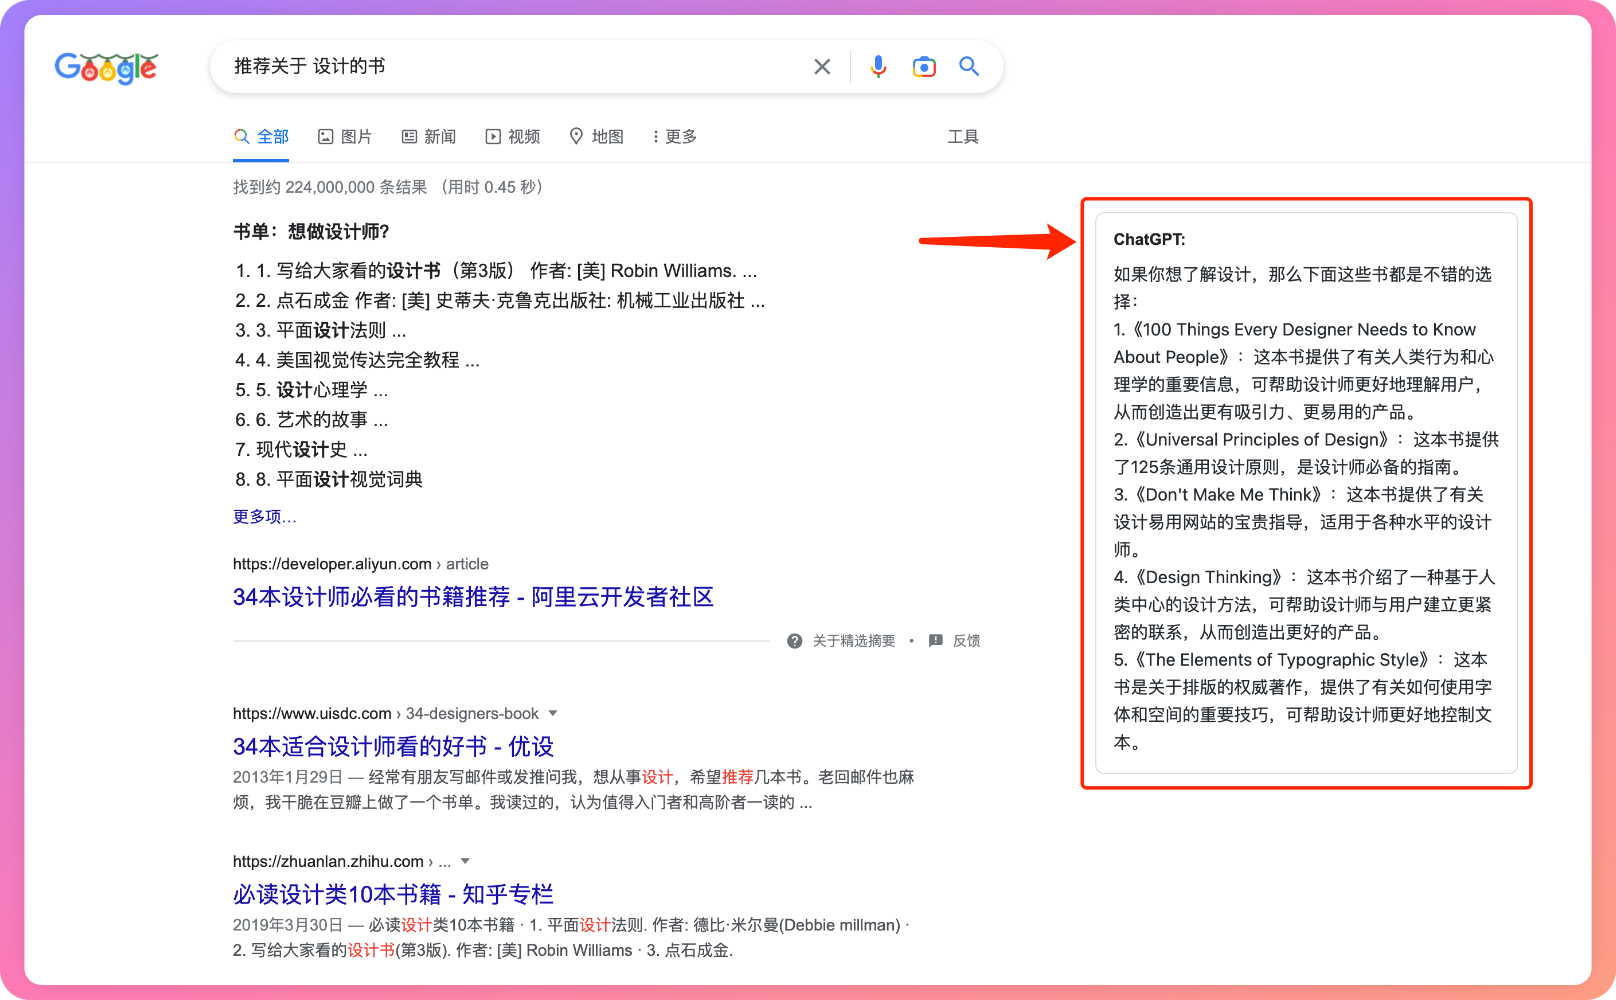The height and width of the screenshot is (1000, 1616).
Task: Open 34本设计师必看的书籍推荐 阿里云 result
Action: [x=473, y=597]
